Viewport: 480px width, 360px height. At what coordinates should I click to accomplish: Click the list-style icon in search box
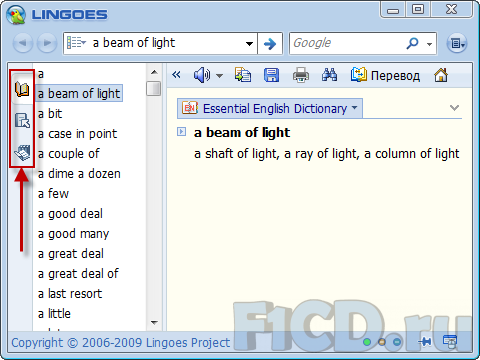tap(77, 43)
